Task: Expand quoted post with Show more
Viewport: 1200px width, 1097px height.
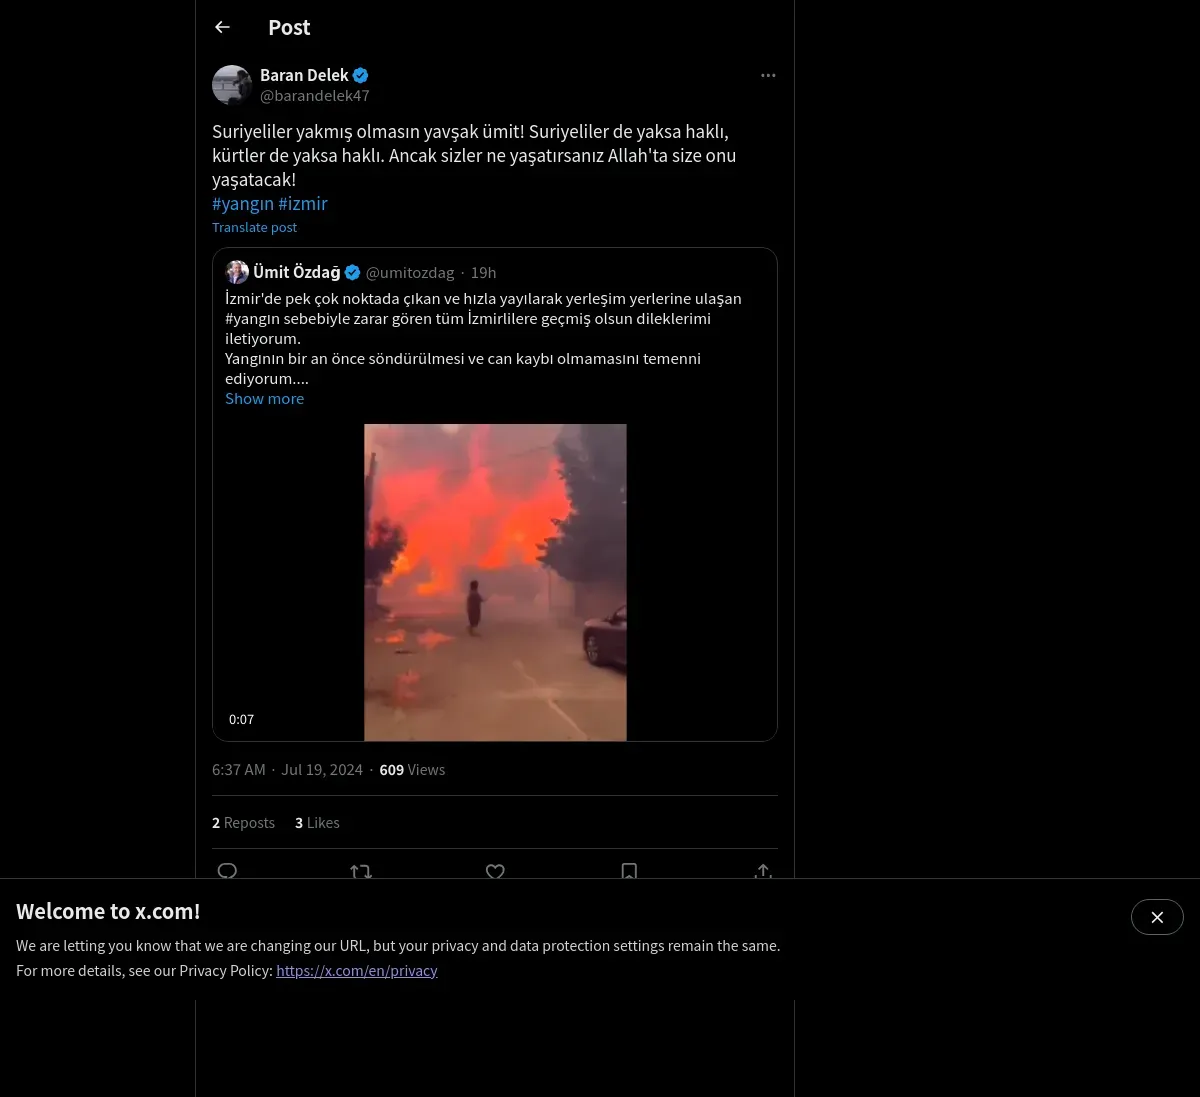Action: coord(264,398)
